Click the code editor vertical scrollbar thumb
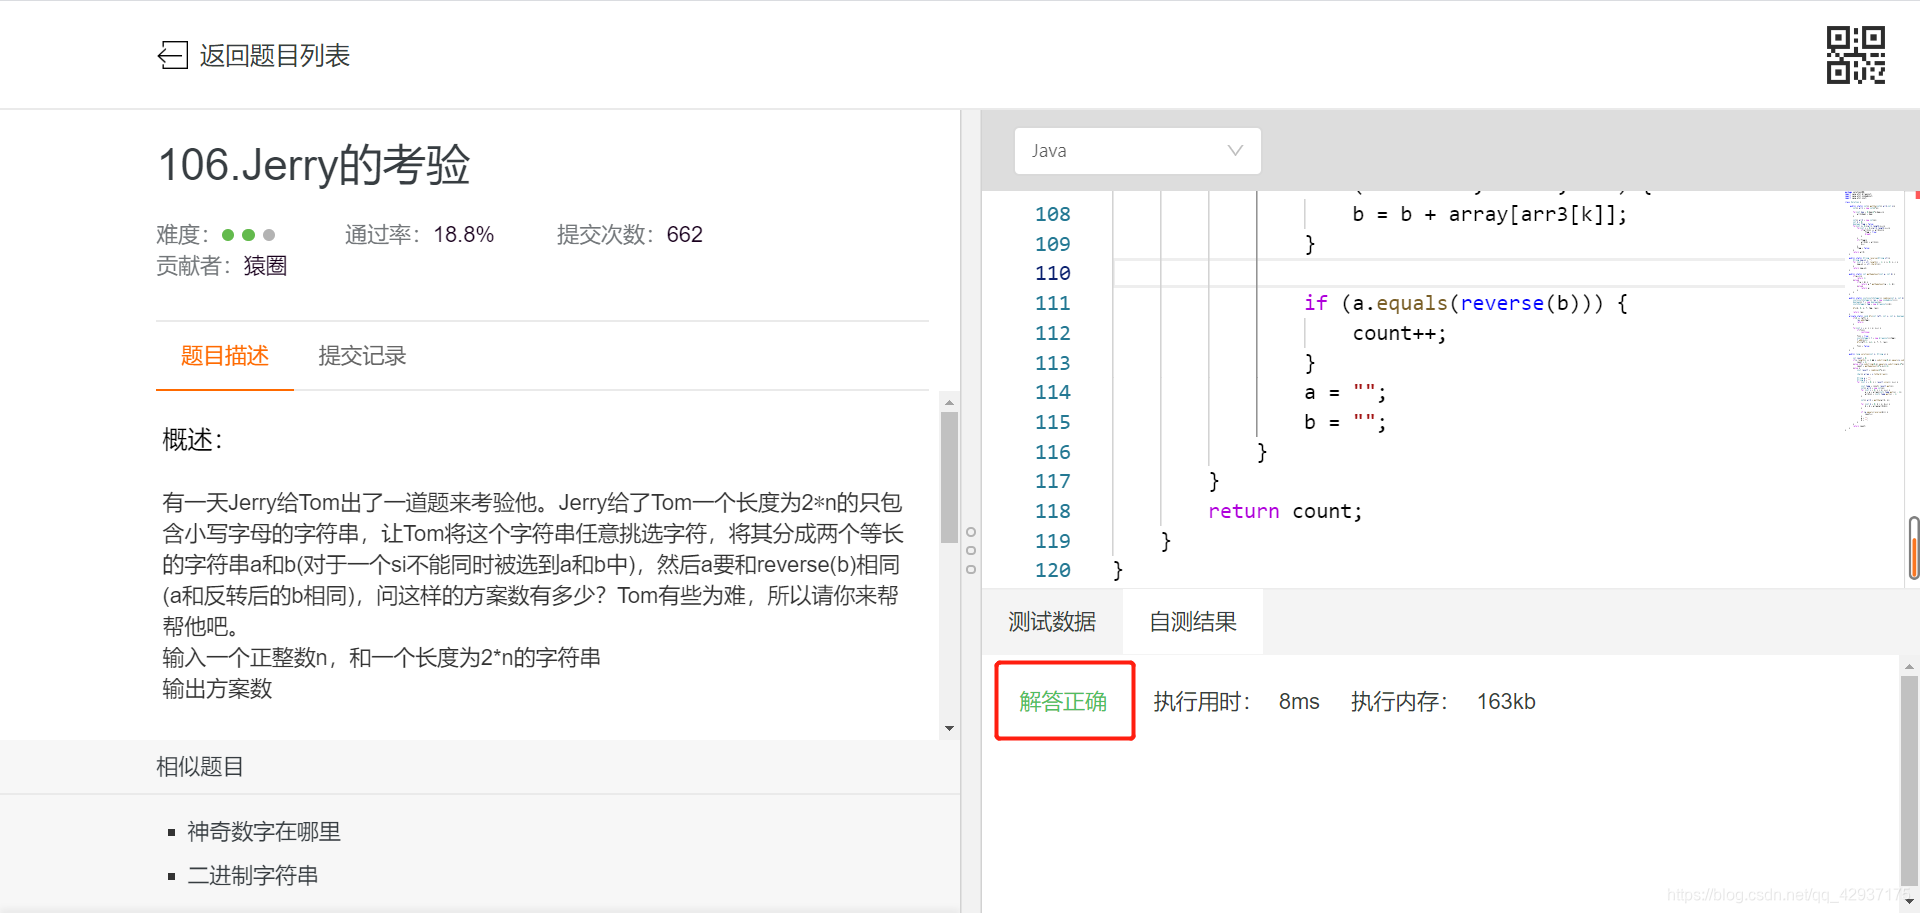This screenshot has width=1920, height=913. [1914, 548]
